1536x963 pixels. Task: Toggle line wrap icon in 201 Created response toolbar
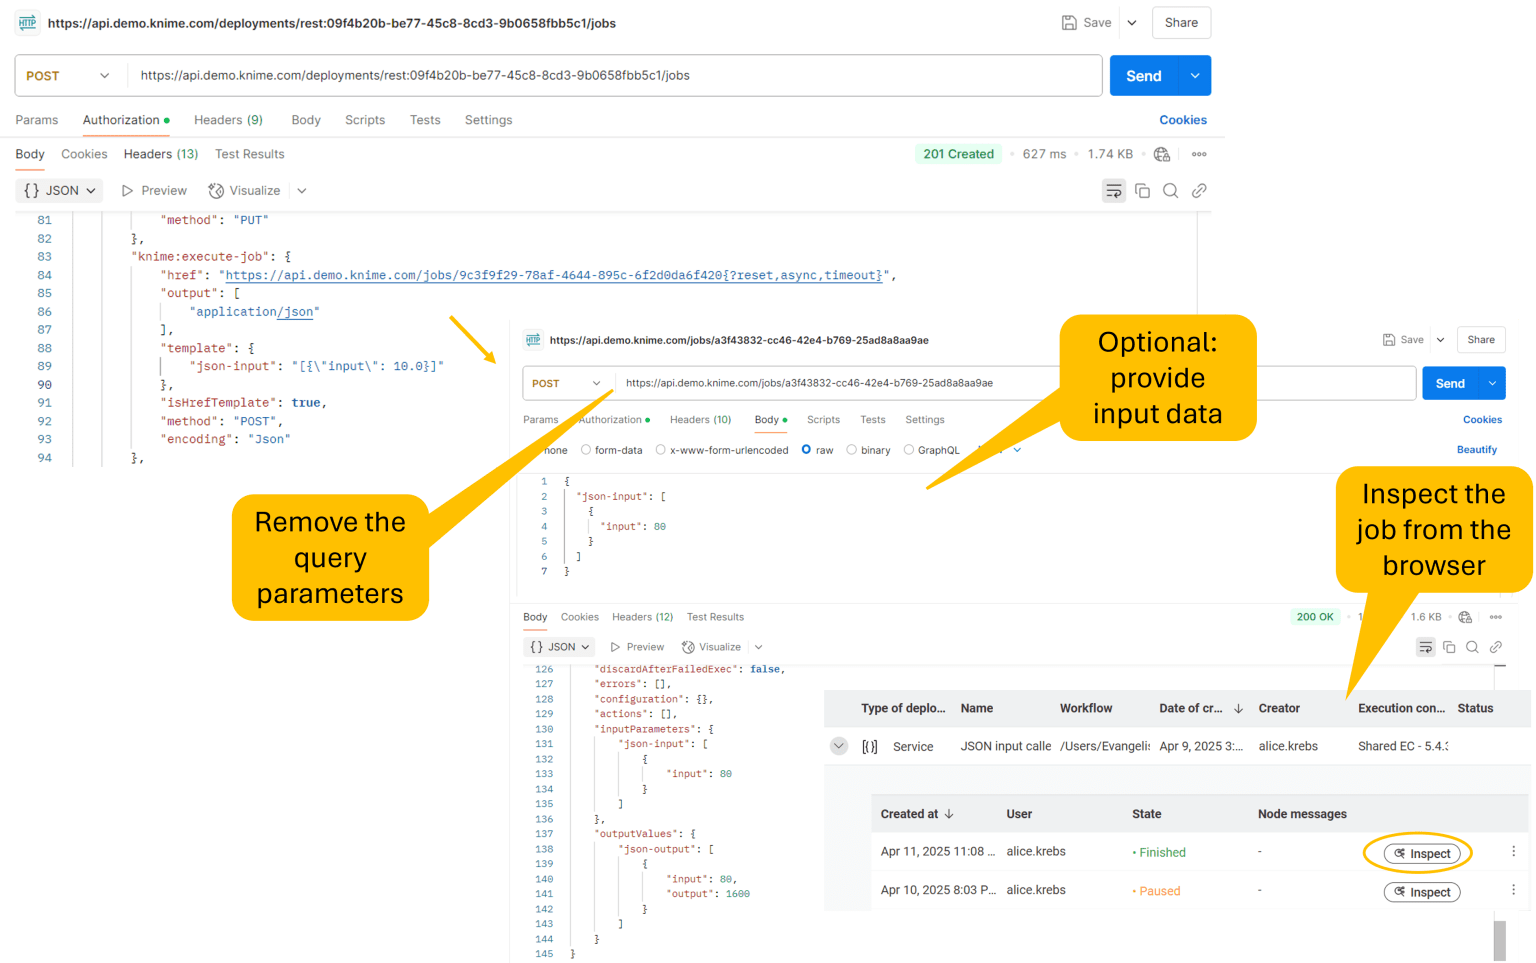[x=1113, y=191]
